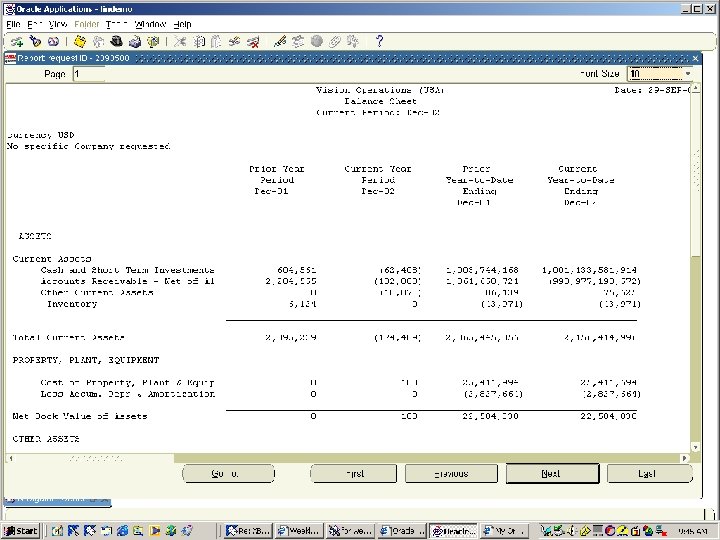This screenshot has height=540, width=720.
Task: Click the report vertical scrollbar down arrow
Action: point(696,447)
